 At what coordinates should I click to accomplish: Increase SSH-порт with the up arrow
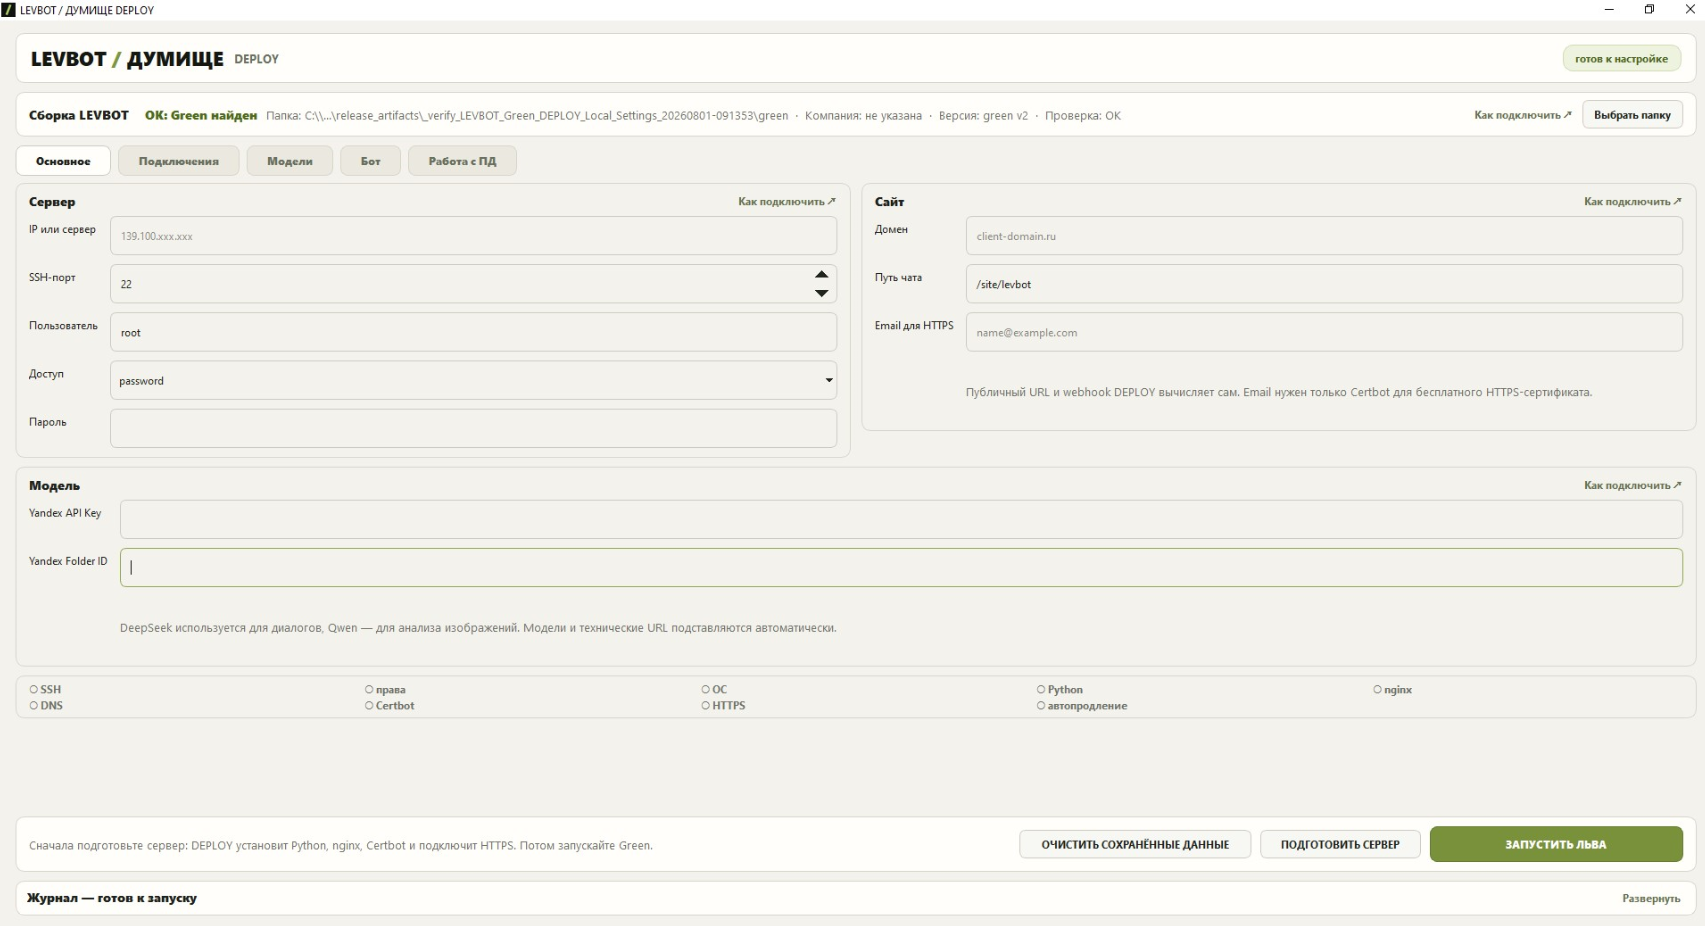tap(821, 274)
